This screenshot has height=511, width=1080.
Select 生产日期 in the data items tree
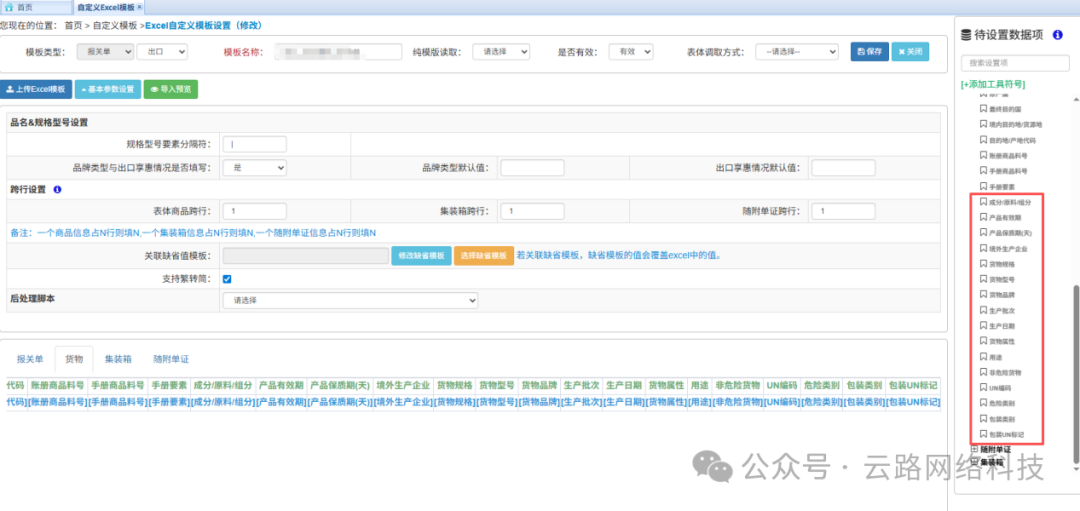pos(1001,326)
